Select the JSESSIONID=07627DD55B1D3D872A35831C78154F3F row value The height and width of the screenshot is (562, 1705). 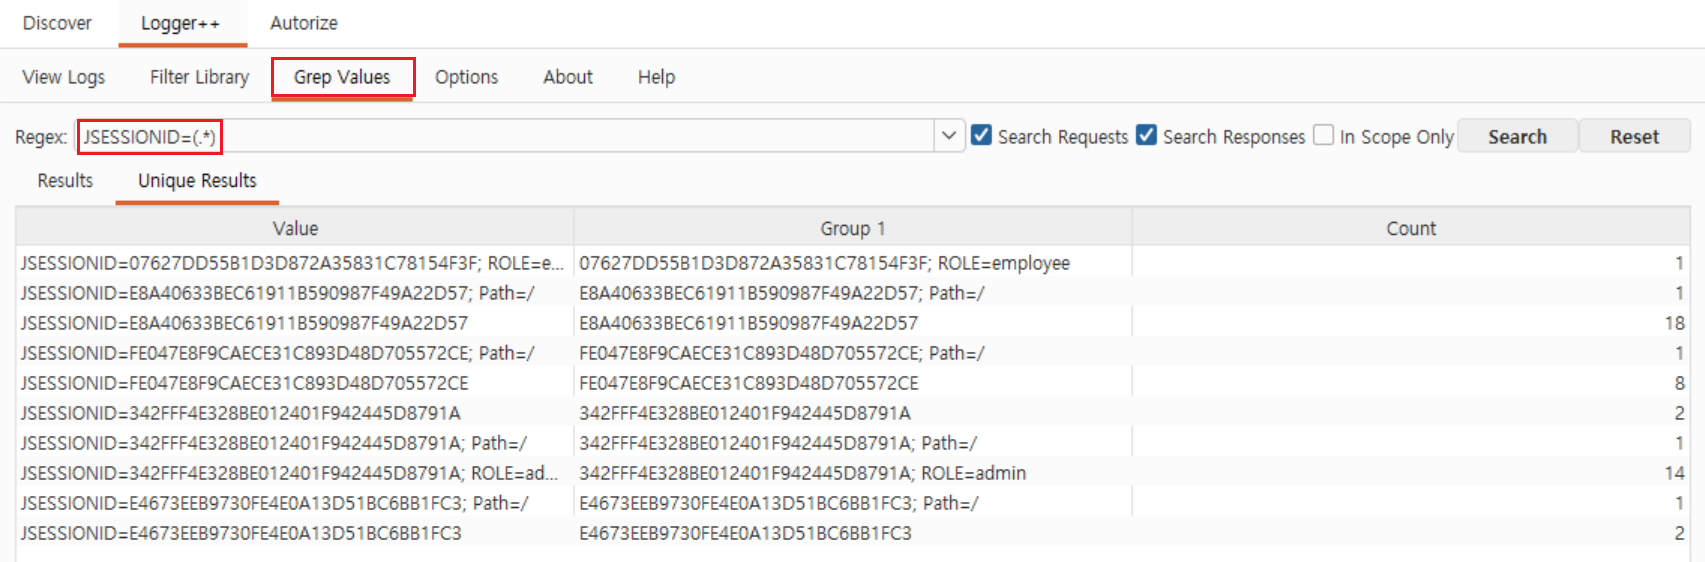295,263
